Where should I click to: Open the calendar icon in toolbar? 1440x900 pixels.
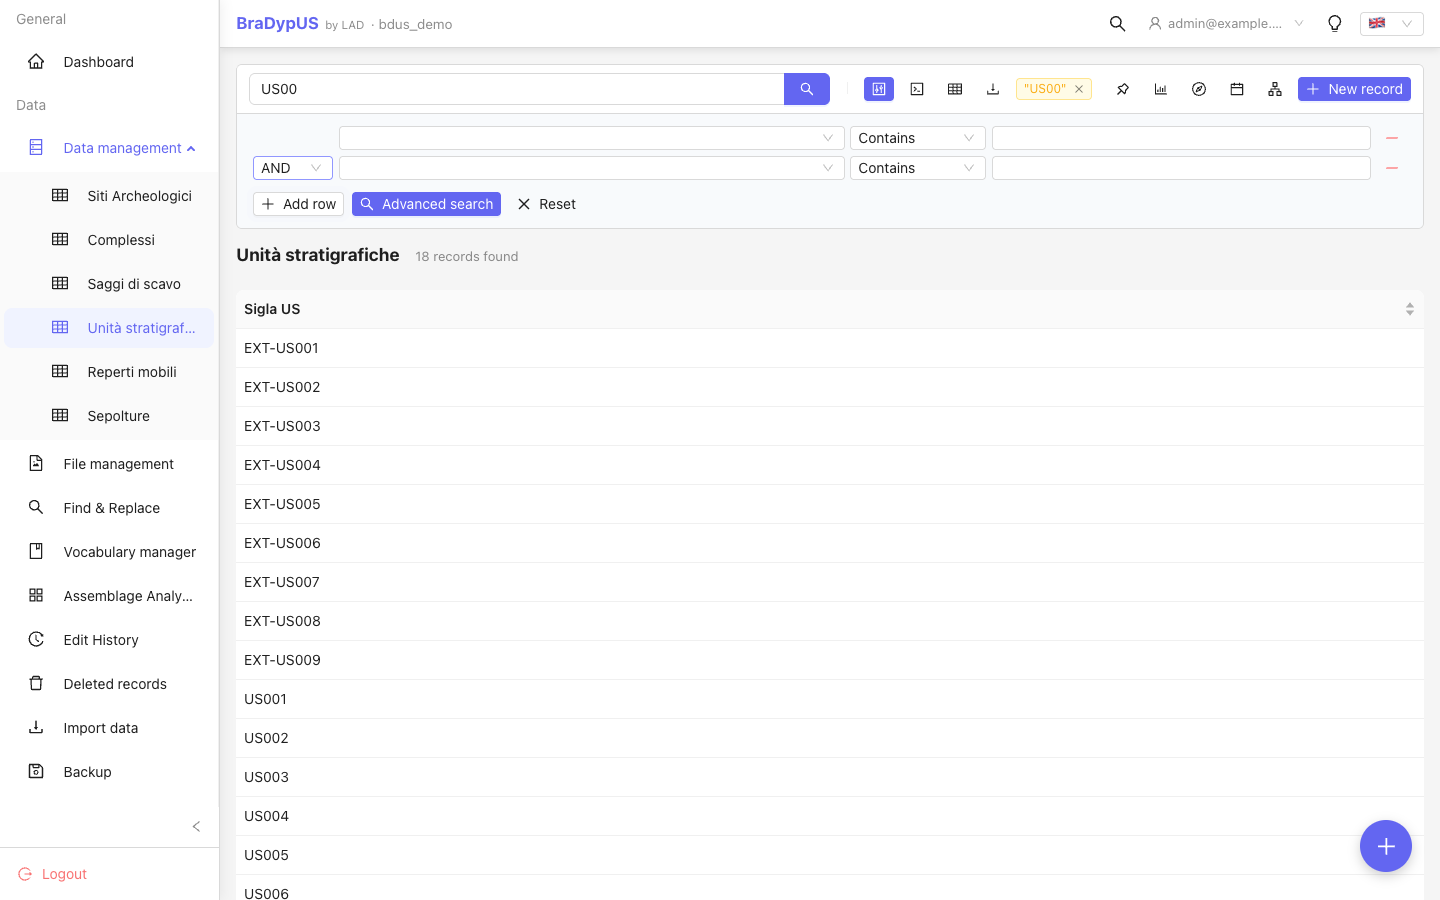pos(1237,89)
